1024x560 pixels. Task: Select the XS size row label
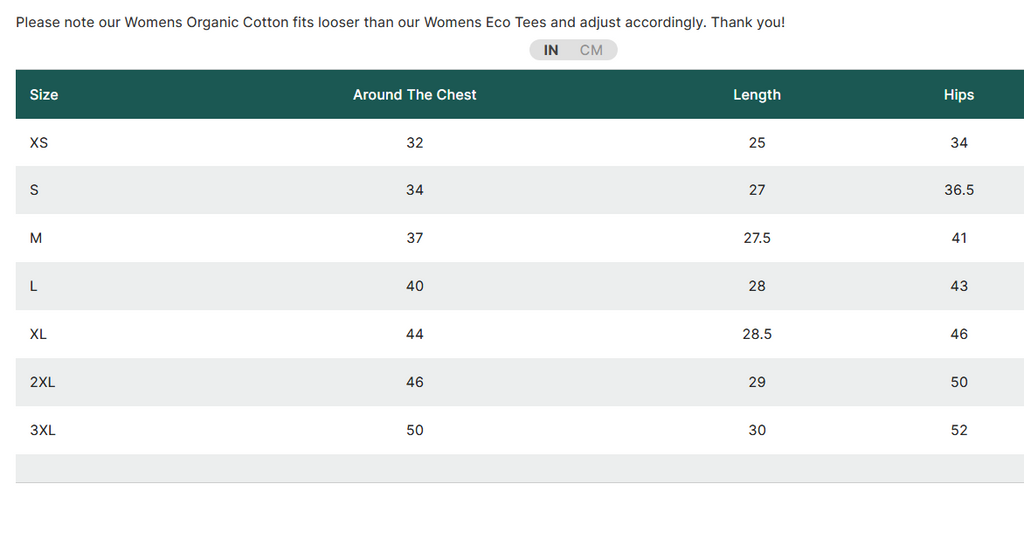click(39, 143)
